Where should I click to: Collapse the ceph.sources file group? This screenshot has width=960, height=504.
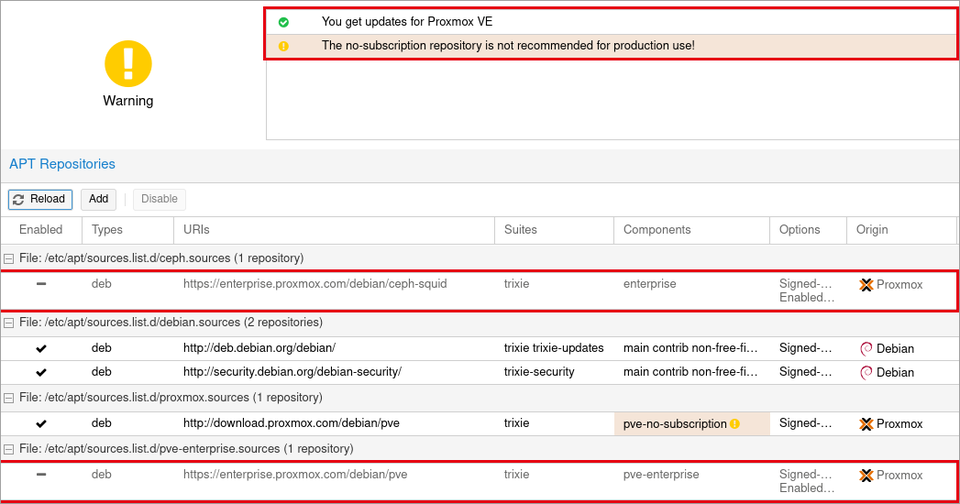point(9,259)
